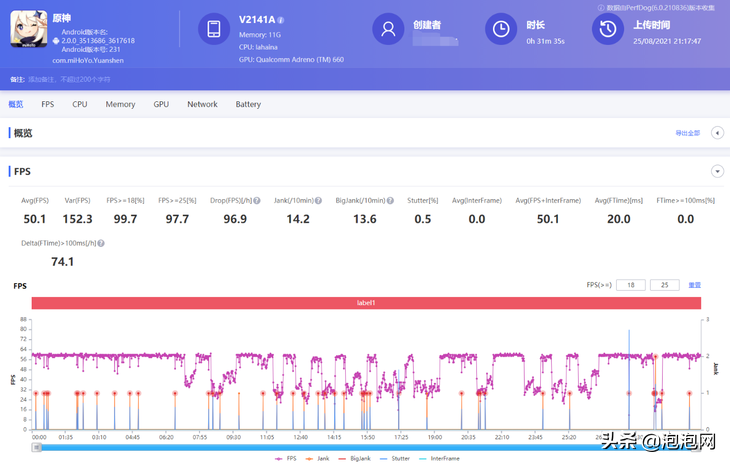Click the Var(FPS) value 152.3
The image size is (730, 464).
pyautogui.click(x=77, y=219)
